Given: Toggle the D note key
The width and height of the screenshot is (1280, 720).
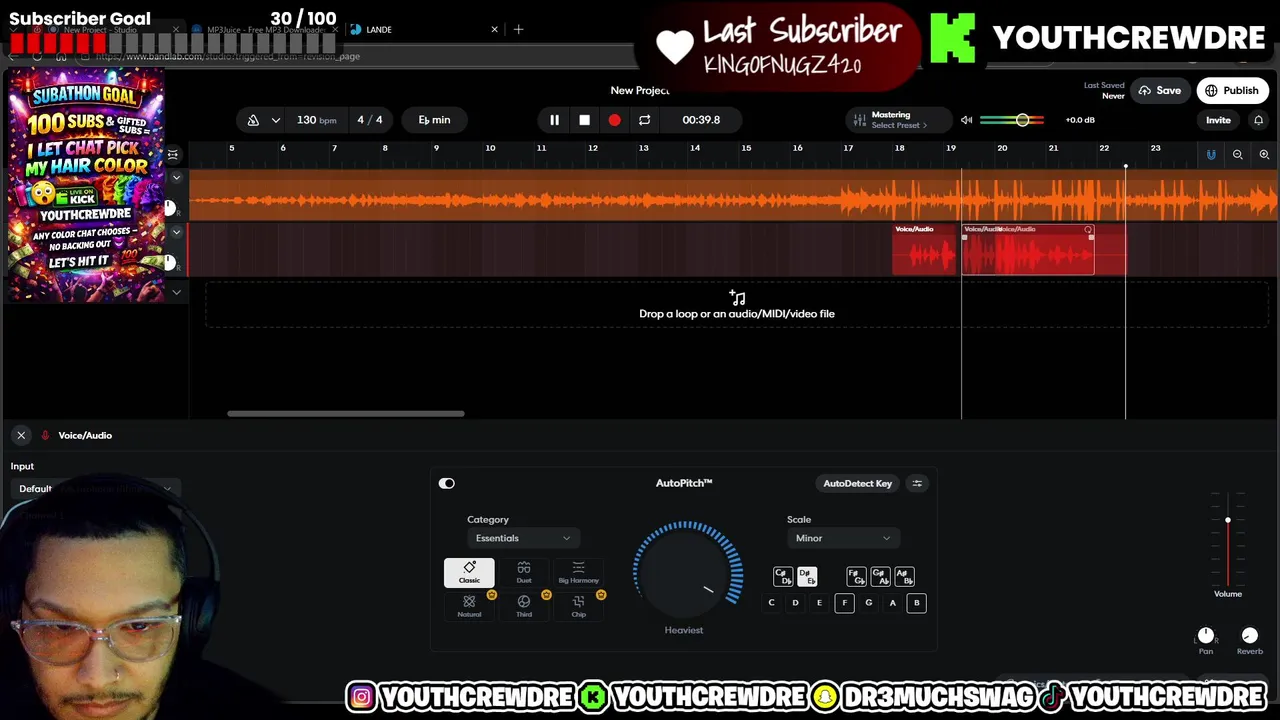Looking at the screenshot, I should (x=795, y=603).
